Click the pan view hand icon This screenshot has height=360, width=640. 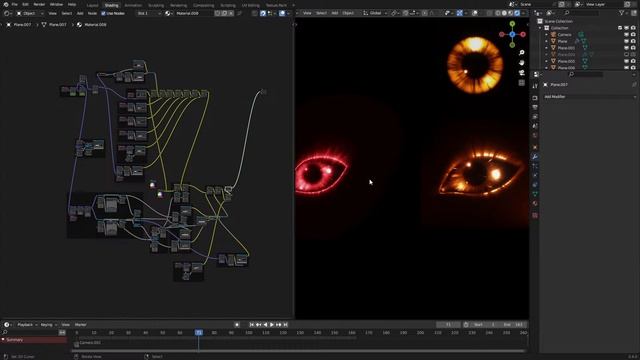[x=522, y=62]
